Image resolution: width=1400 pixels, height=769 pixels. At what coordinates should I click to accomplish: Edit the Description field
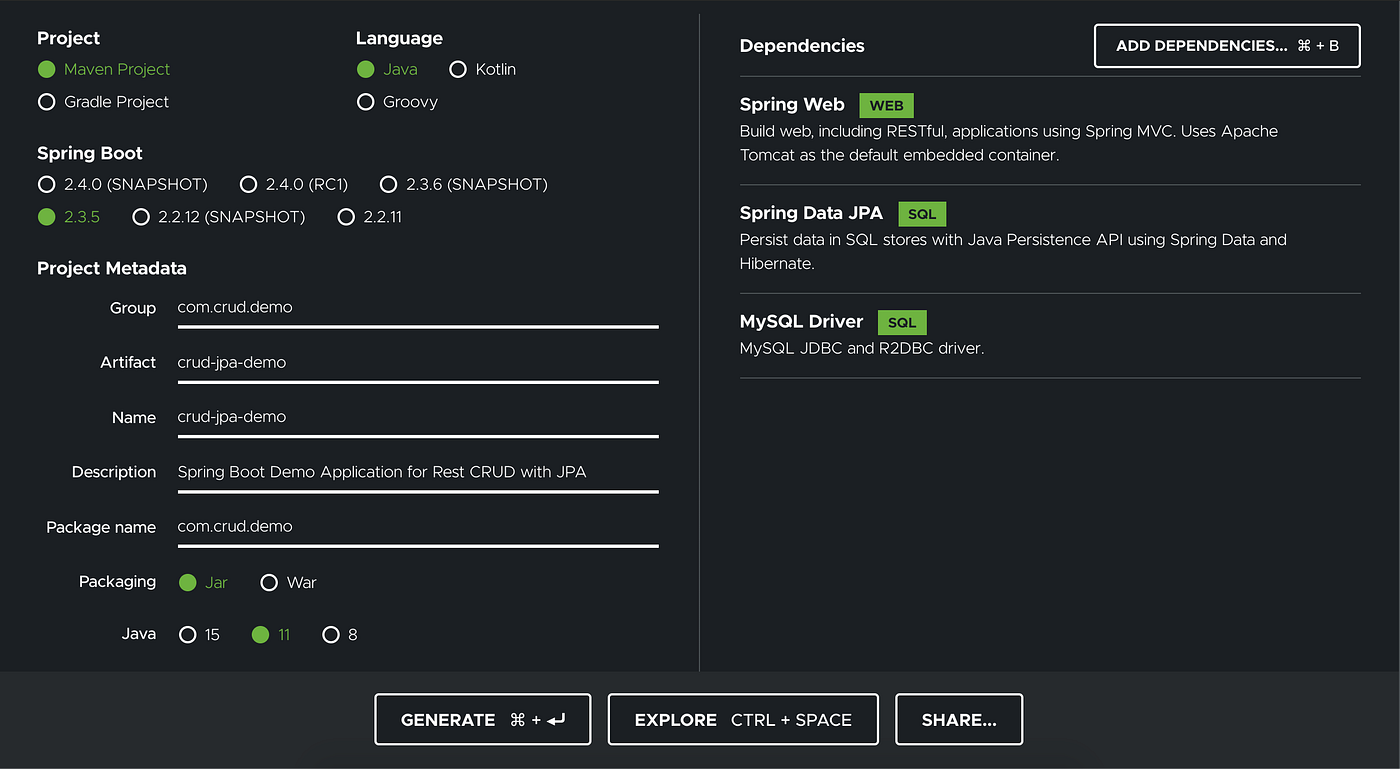point(418,472)
